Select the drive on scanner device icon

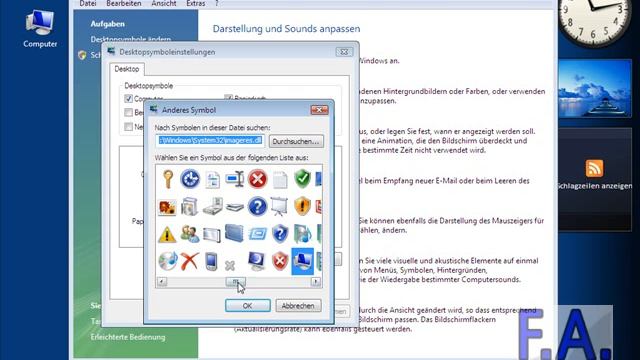(x=213, y=207)
